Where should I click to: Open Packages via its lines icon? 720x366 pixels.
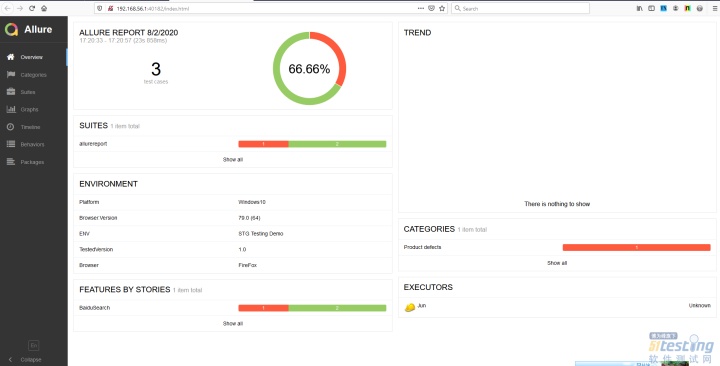point(11,162)
